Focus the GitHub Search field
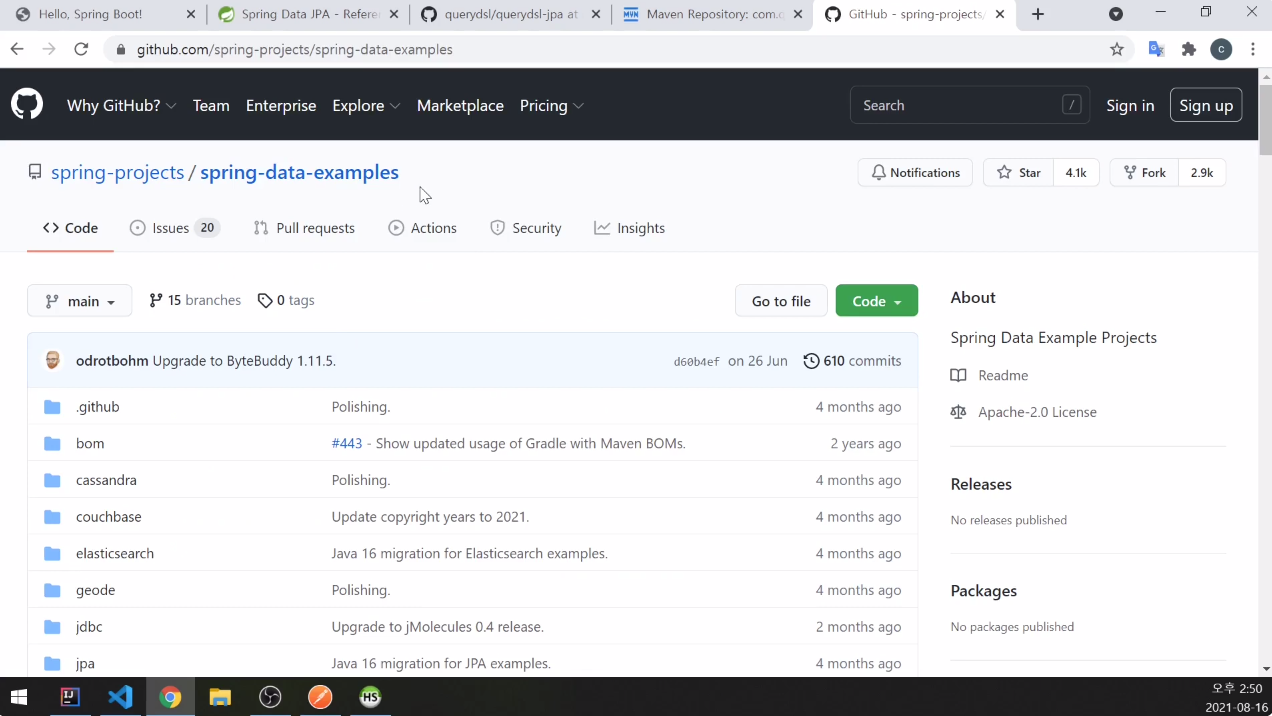Screen dimensions: 1272x716 pos(970,105)
